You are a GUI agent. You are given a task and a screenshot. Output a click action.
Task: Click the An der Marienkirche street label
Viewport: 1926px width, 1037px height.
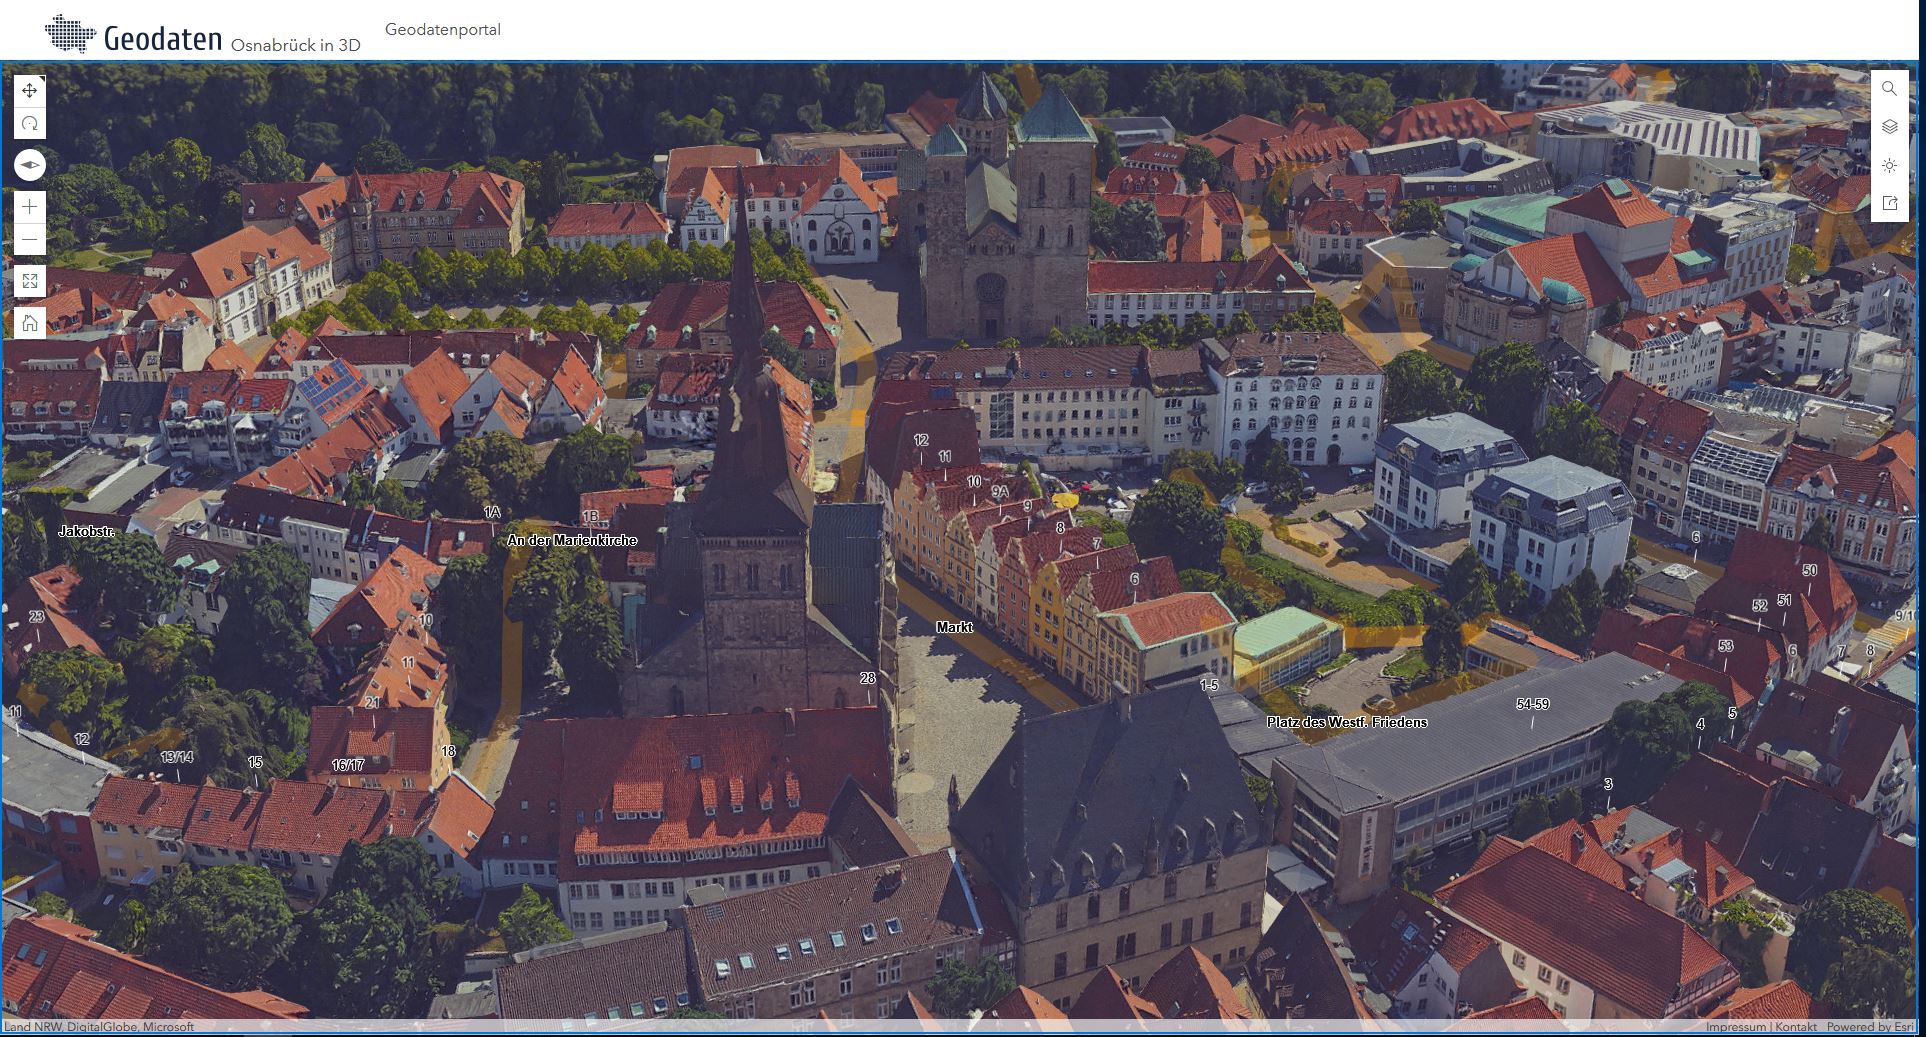[572, 540]
